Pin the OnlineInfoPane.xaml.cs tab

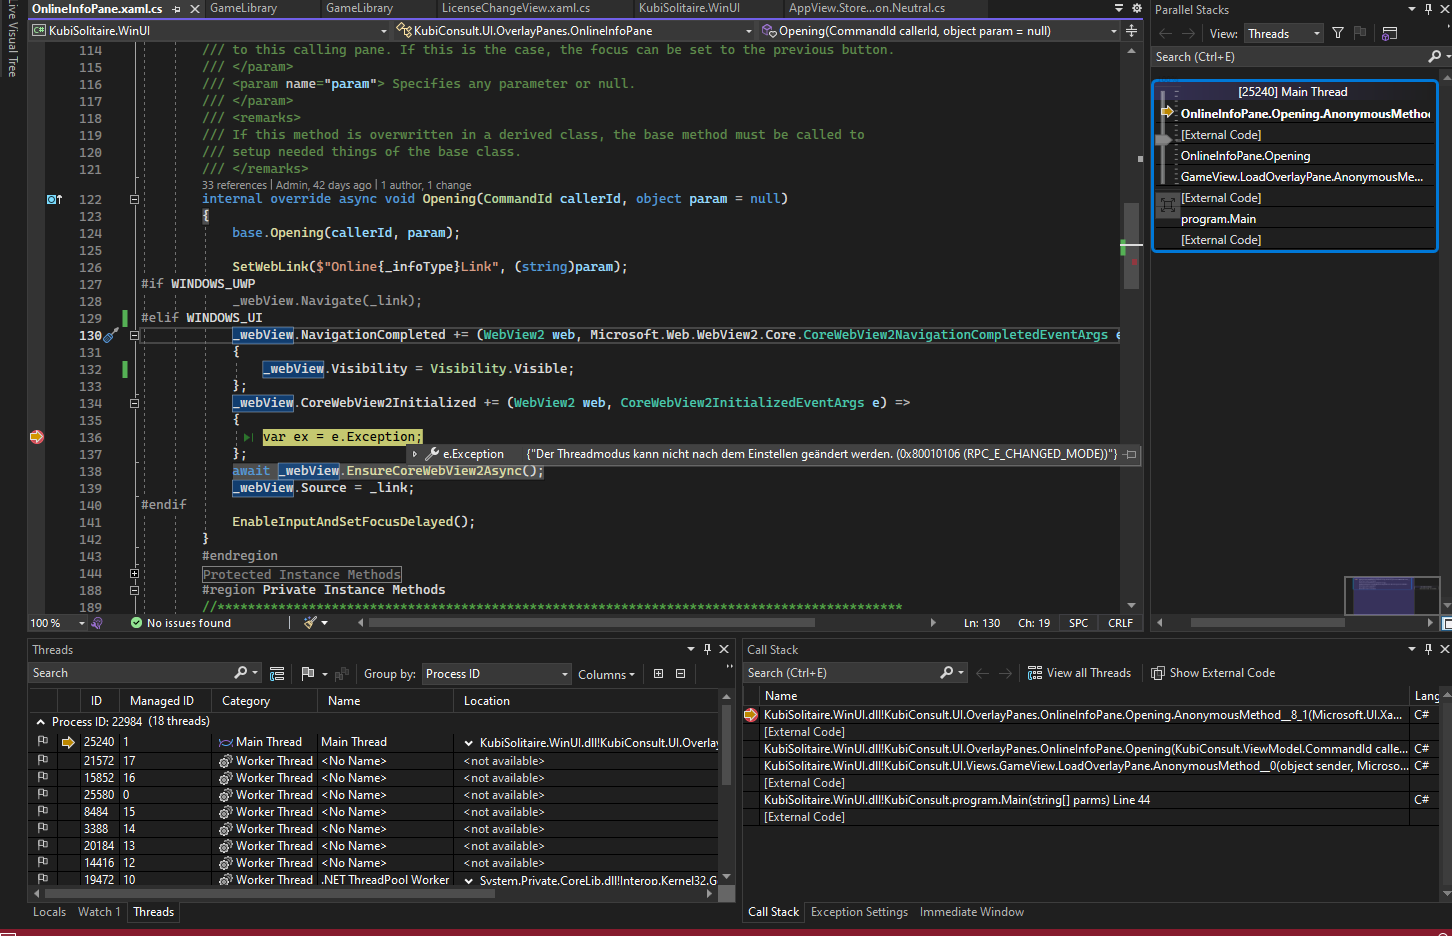click(176, 8)
